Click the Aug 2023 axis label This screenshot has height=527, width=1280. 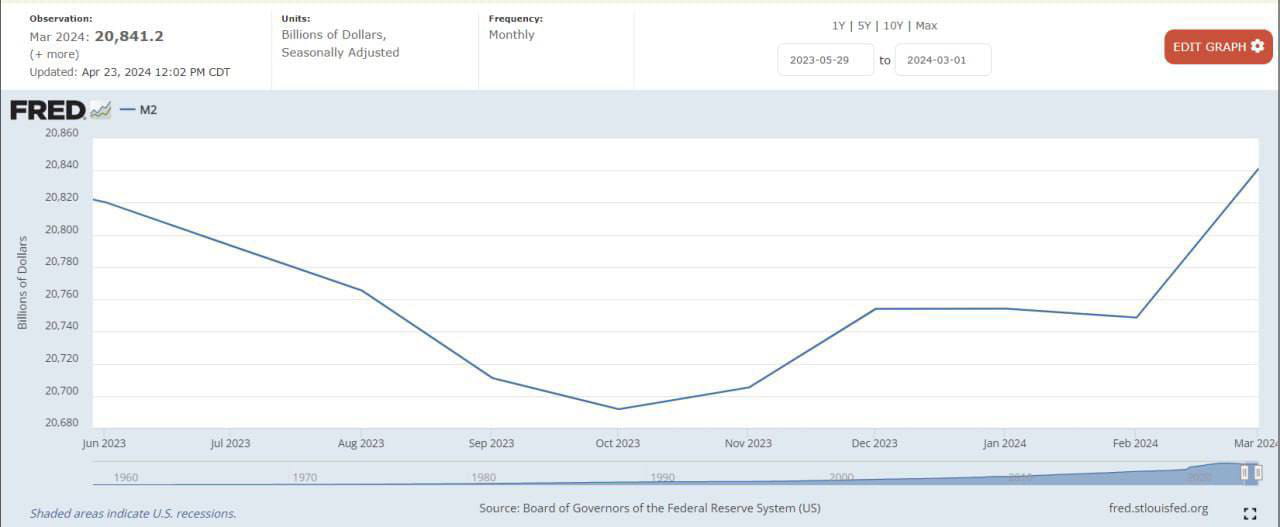tap(361, 443)
